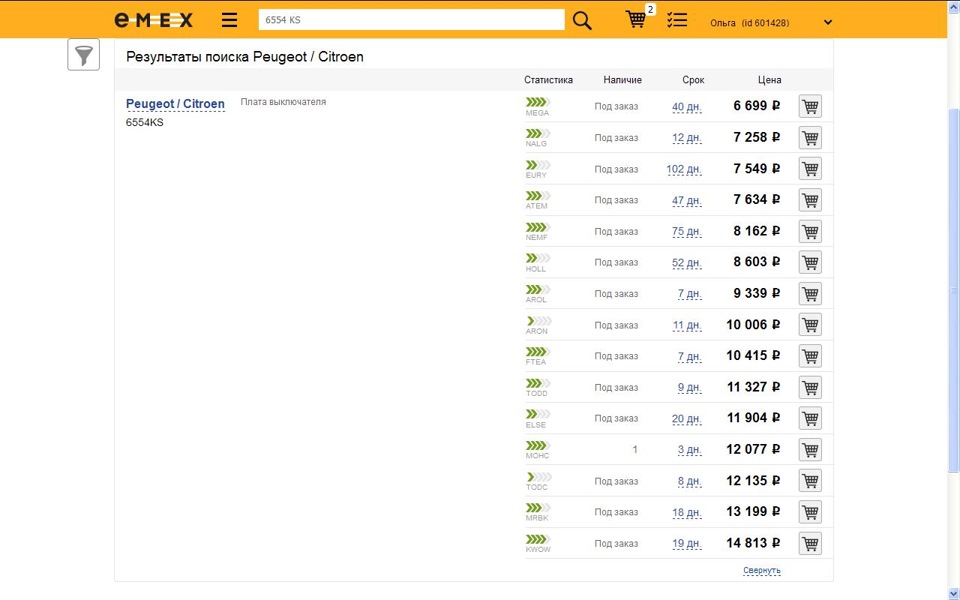The height and width of the screenshot is (600, 960).
Task: Click the 102 дн. delivery term link
Action: coord(683,169)
